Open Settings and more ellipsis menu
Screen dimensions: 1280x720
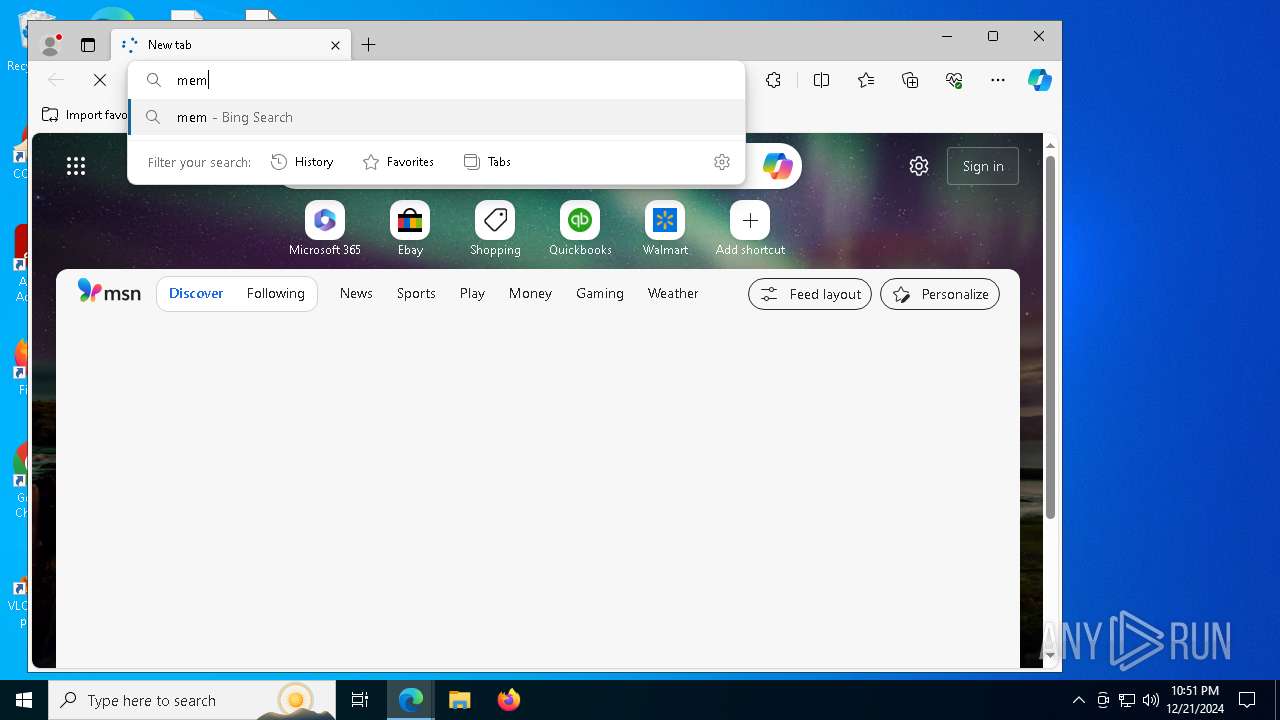pyautogui.click(x=998, y=80)
